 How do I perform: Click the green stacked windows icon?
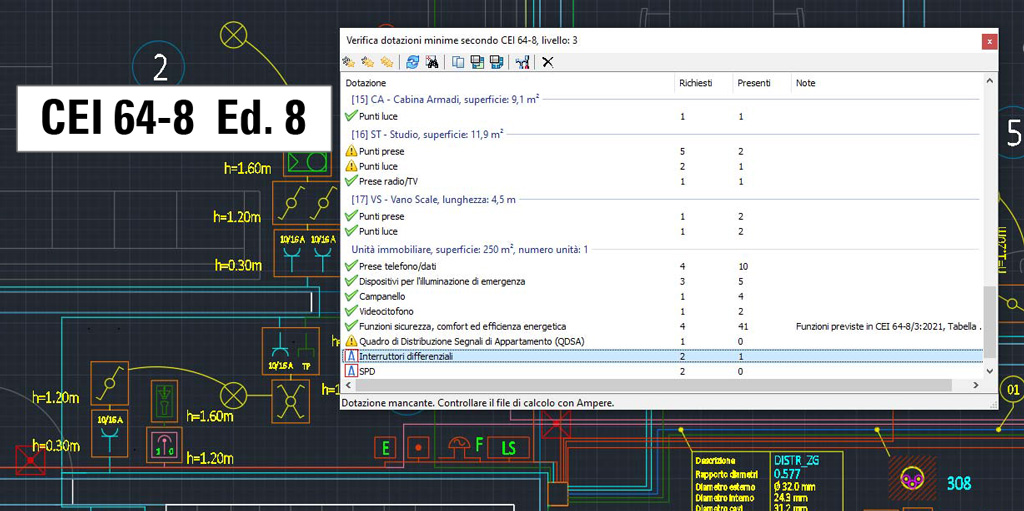click(x=477, y=62)
